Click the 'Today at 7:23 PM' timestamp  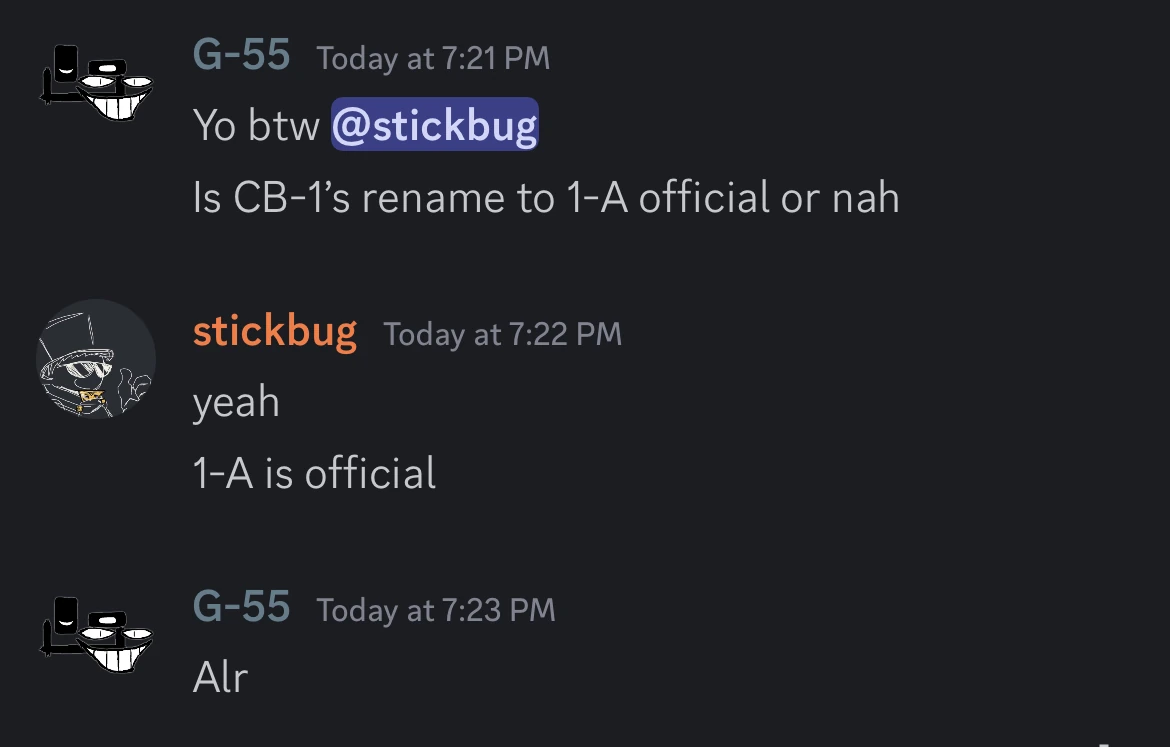coord(436,611)
